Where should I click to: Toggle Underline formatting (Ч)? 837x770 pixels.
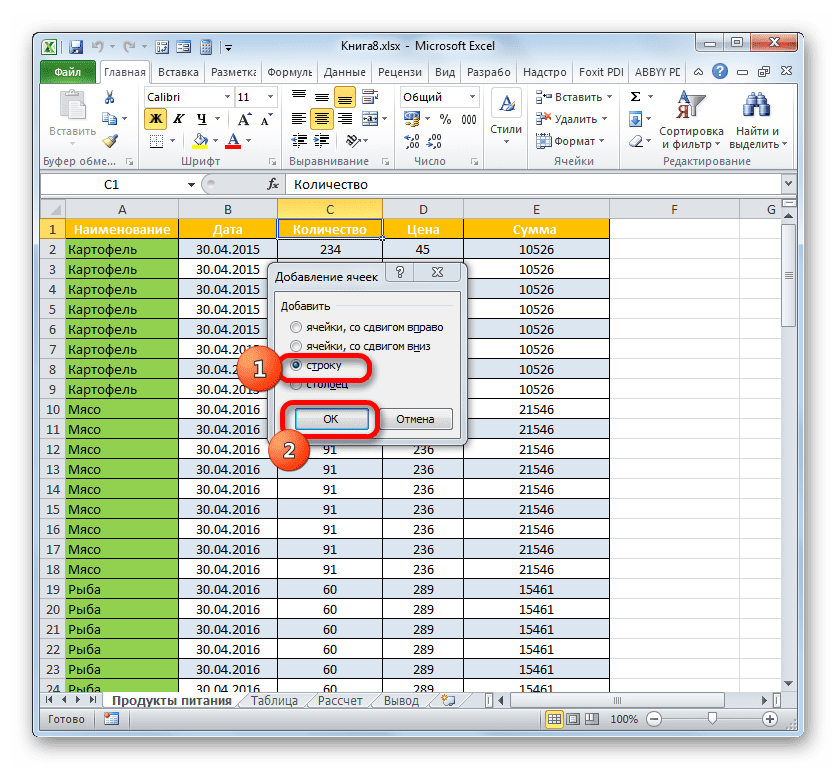point(201,119)
